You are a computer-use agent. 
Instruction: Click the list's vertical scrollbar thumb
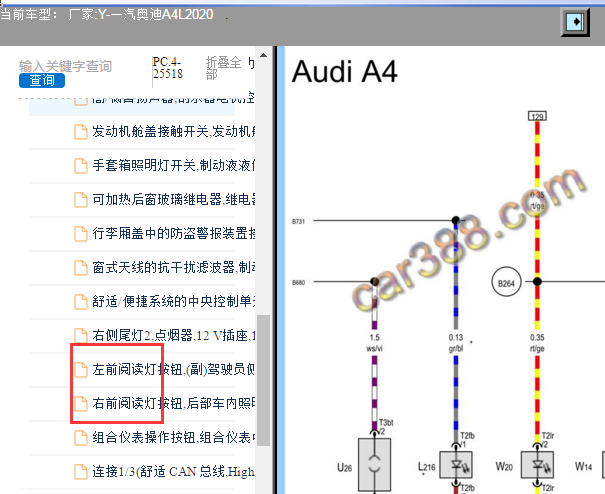pos(264,380)
